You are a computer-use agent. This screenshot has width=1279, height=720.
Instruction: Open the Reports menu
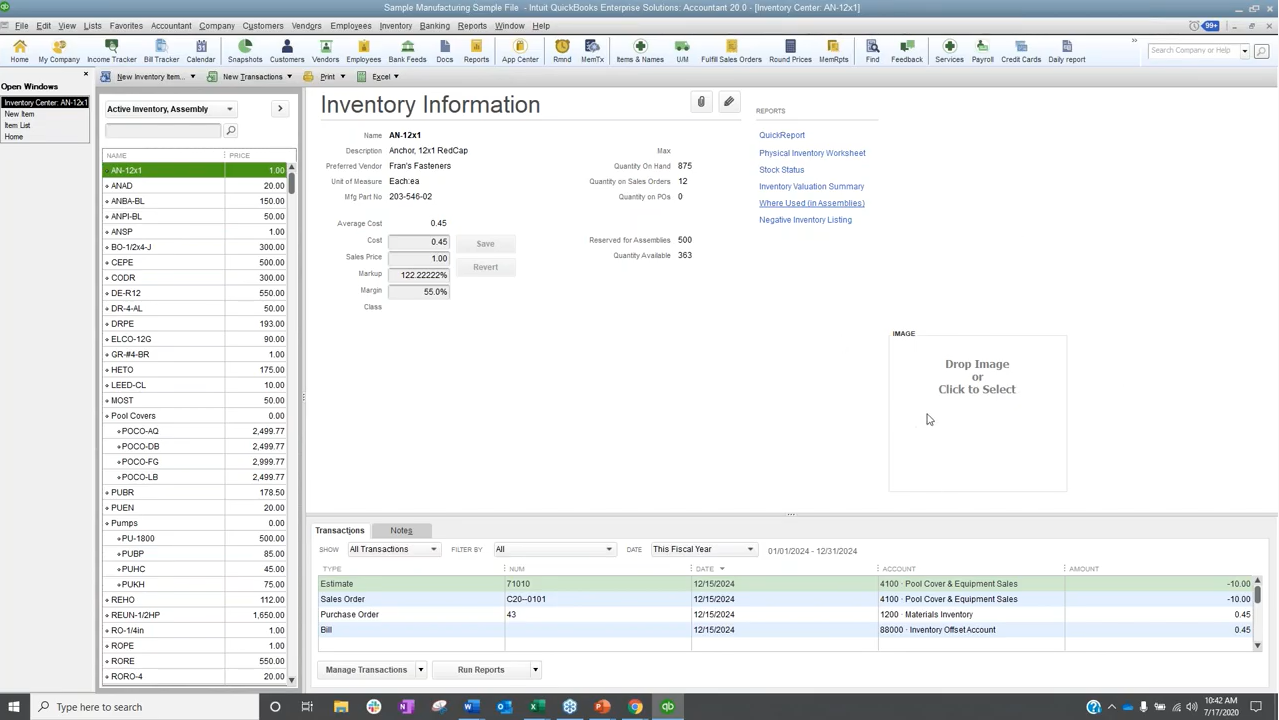472,25
